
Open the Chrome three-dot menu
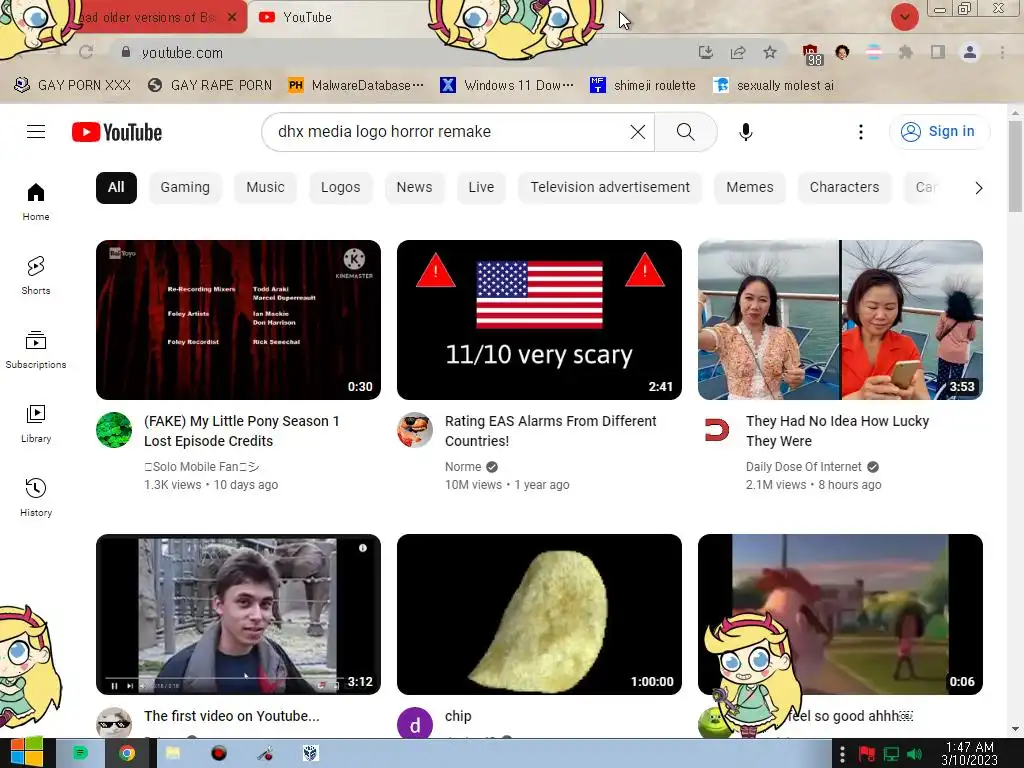point(1002,52)
